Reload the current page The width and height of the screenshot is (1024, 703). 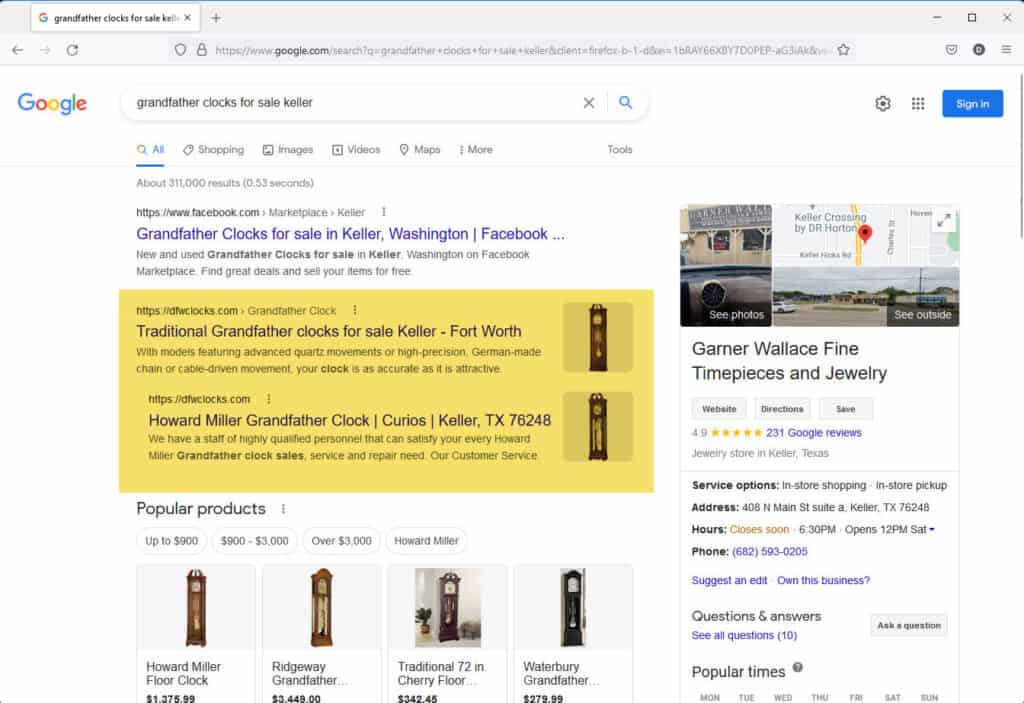coord(72,50)
